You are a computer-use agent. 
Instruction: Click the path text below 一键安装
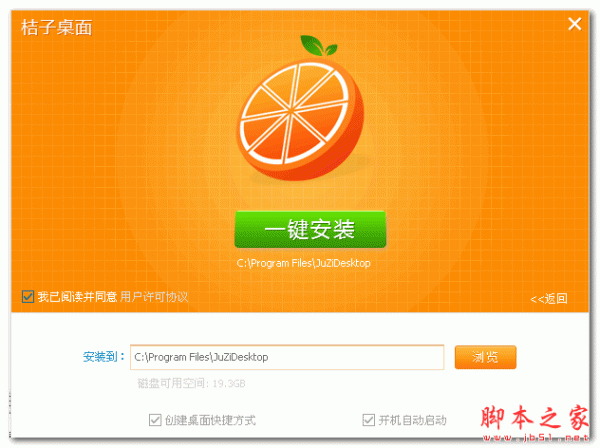coord(303,263)
